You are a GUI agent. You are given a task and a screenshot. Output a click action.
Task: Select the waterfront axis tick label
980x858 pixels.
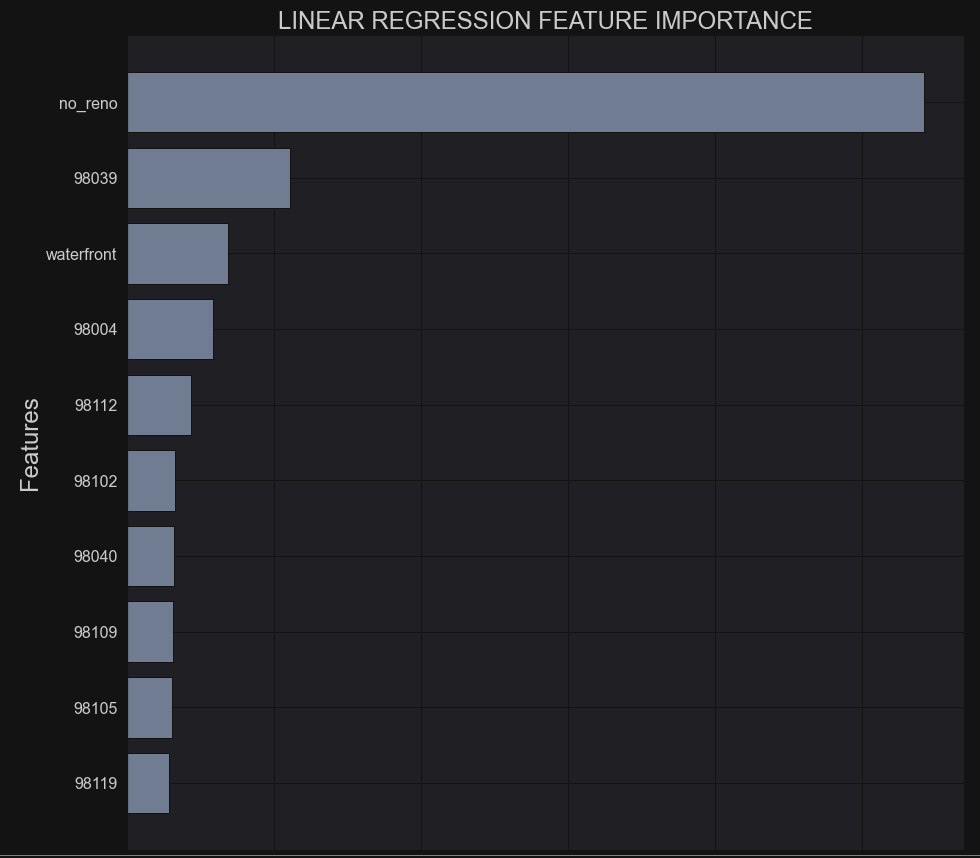81,255
